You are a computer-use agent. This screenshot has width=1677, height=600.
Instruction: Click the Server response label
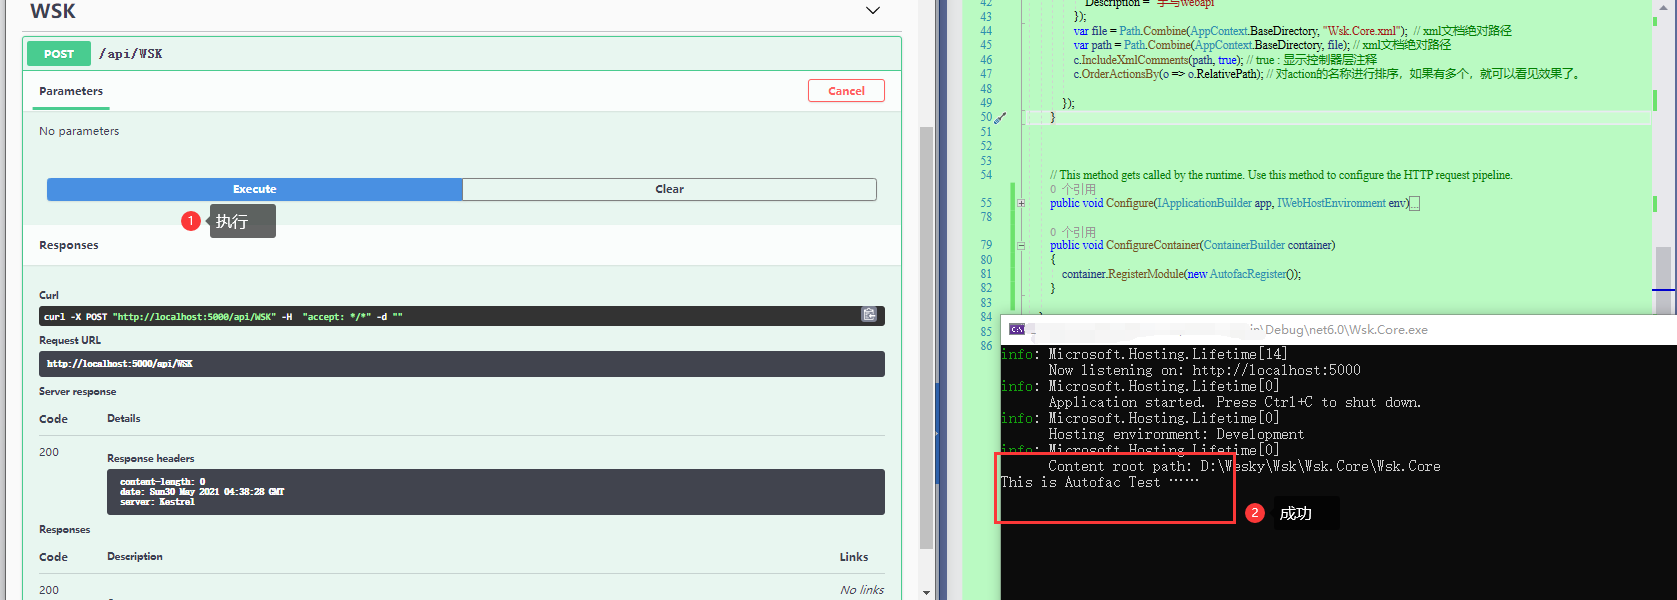[78, 392]
